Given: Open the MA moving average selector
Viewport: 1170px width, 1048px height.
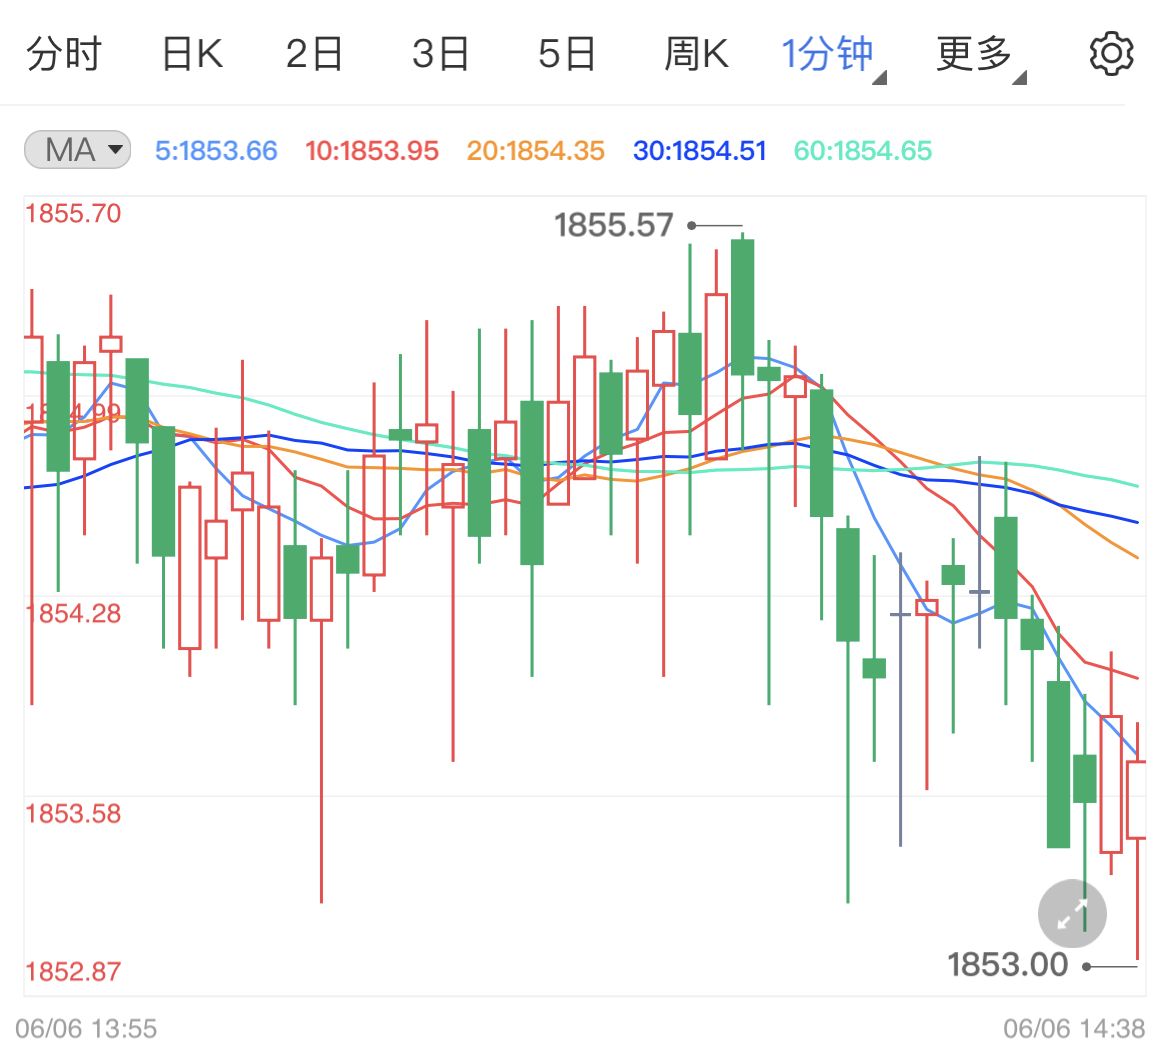Looking at the screenshot, I should point(75,149).
